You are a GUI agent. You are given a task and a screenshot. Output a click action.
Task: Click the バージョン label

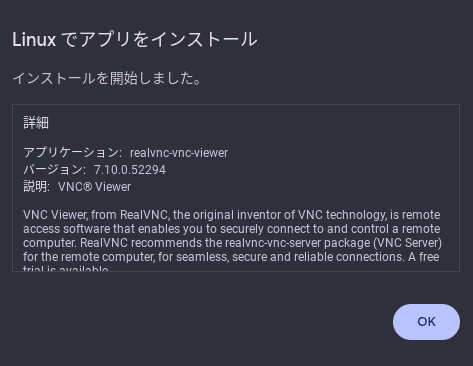pos(55,170)
